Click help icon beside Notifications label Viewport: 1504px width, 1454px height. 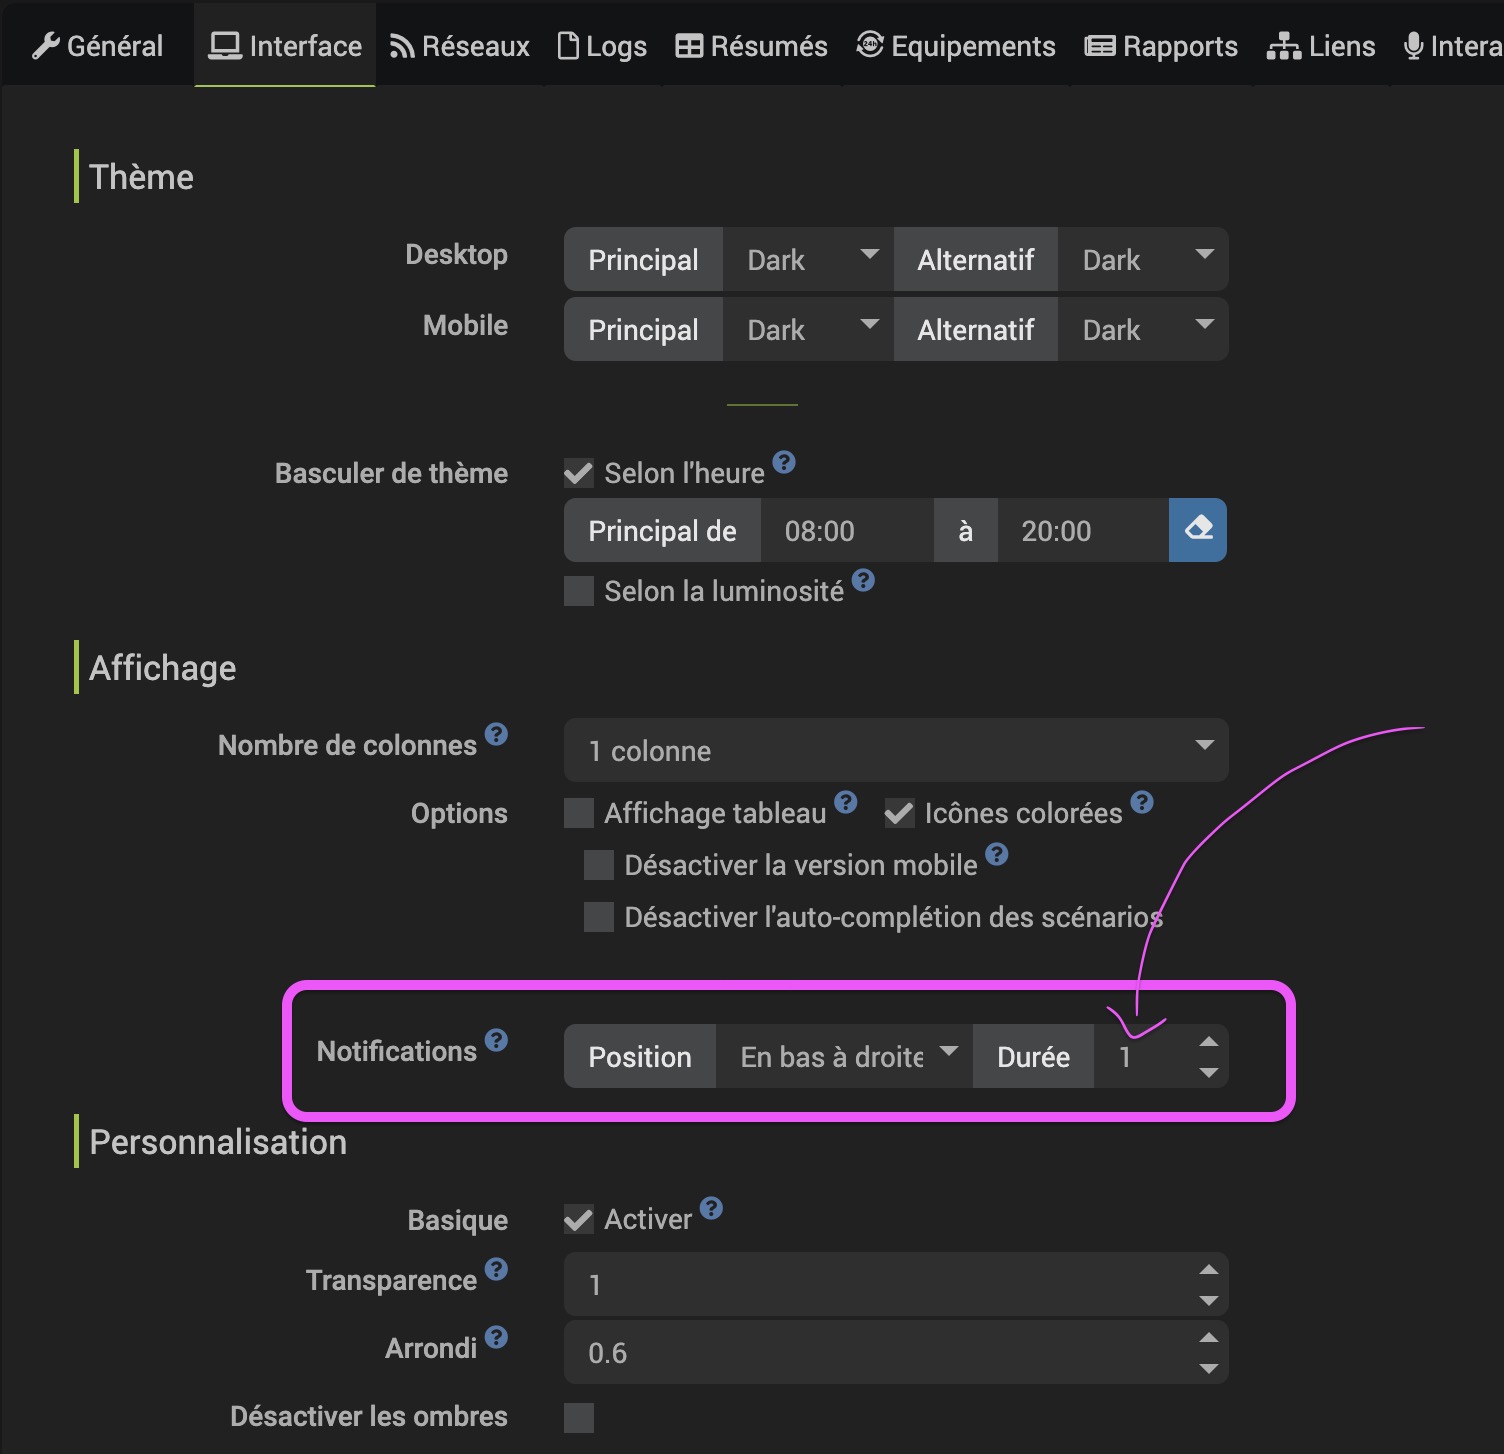click(x=496, y=1040)
